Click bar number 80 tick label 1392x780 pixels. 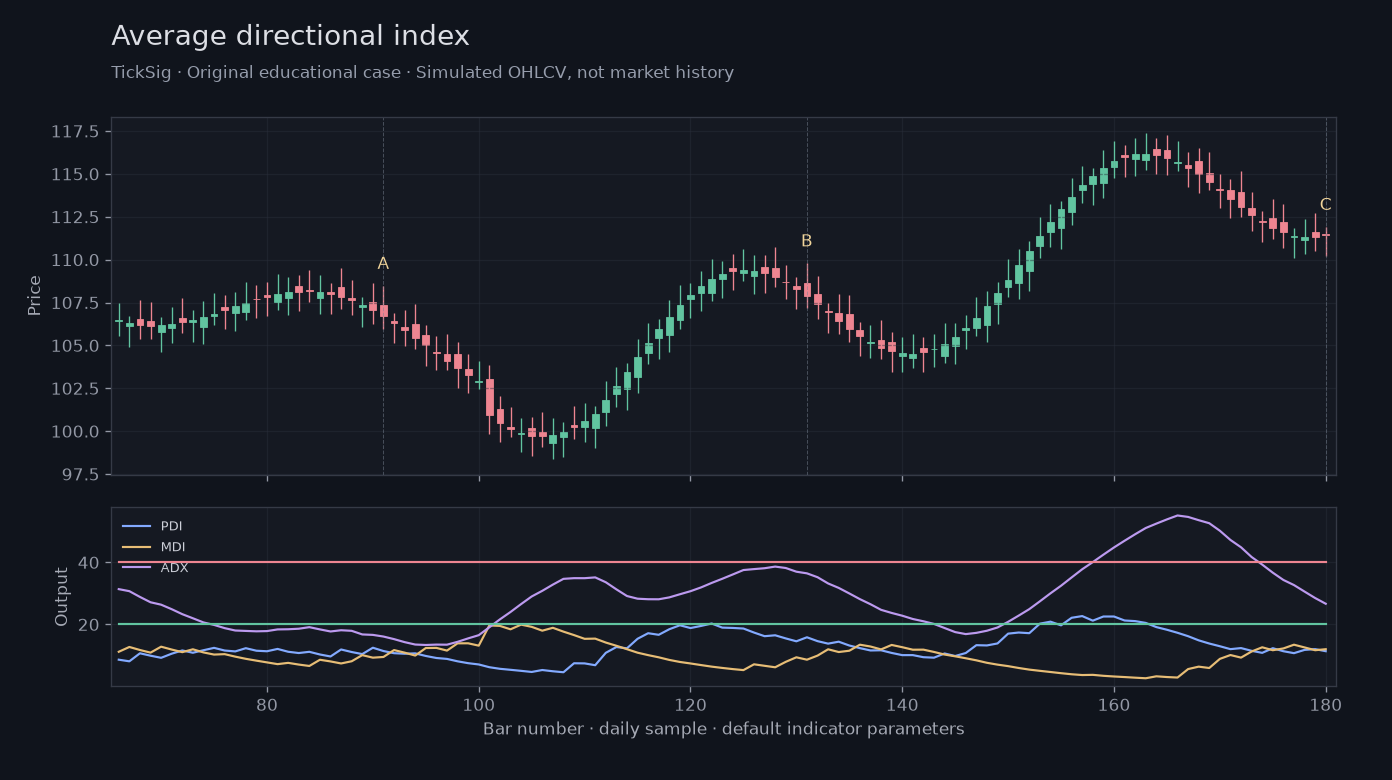267,704
